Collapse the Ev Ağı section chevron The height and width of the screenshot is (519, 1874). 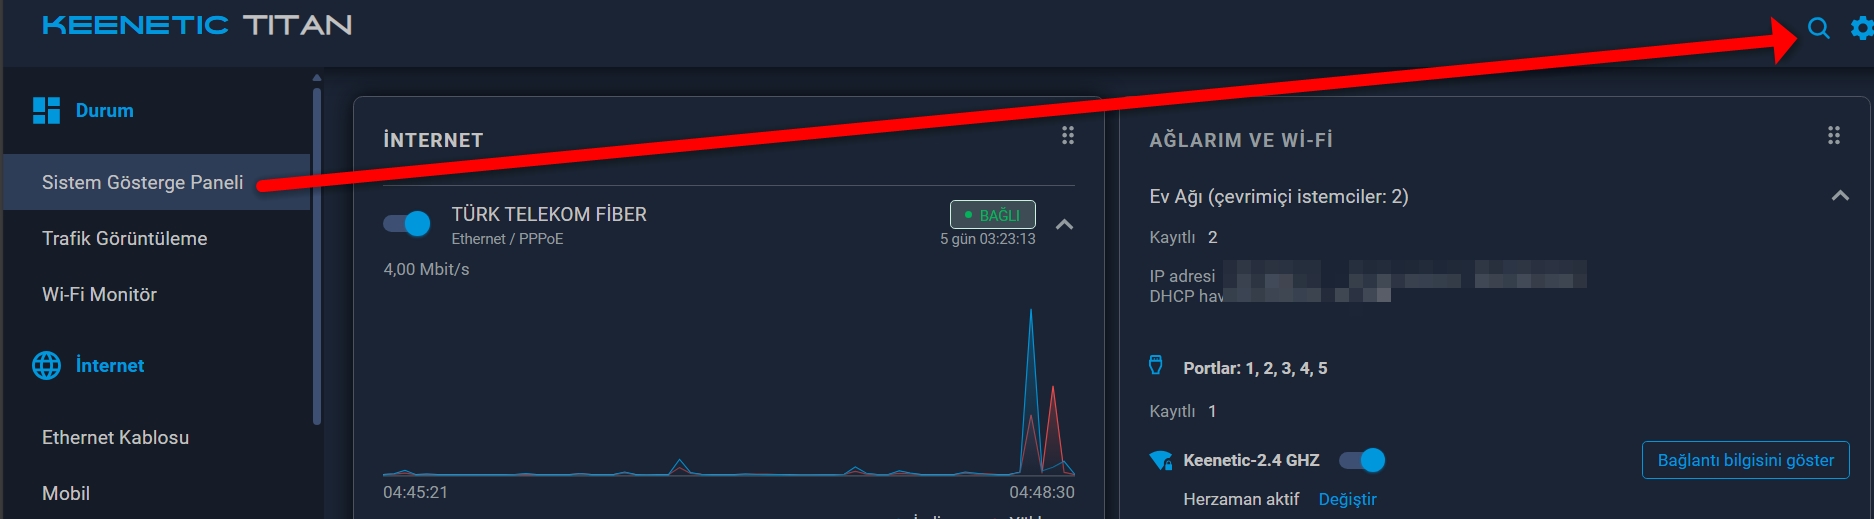click(1840, 196)
